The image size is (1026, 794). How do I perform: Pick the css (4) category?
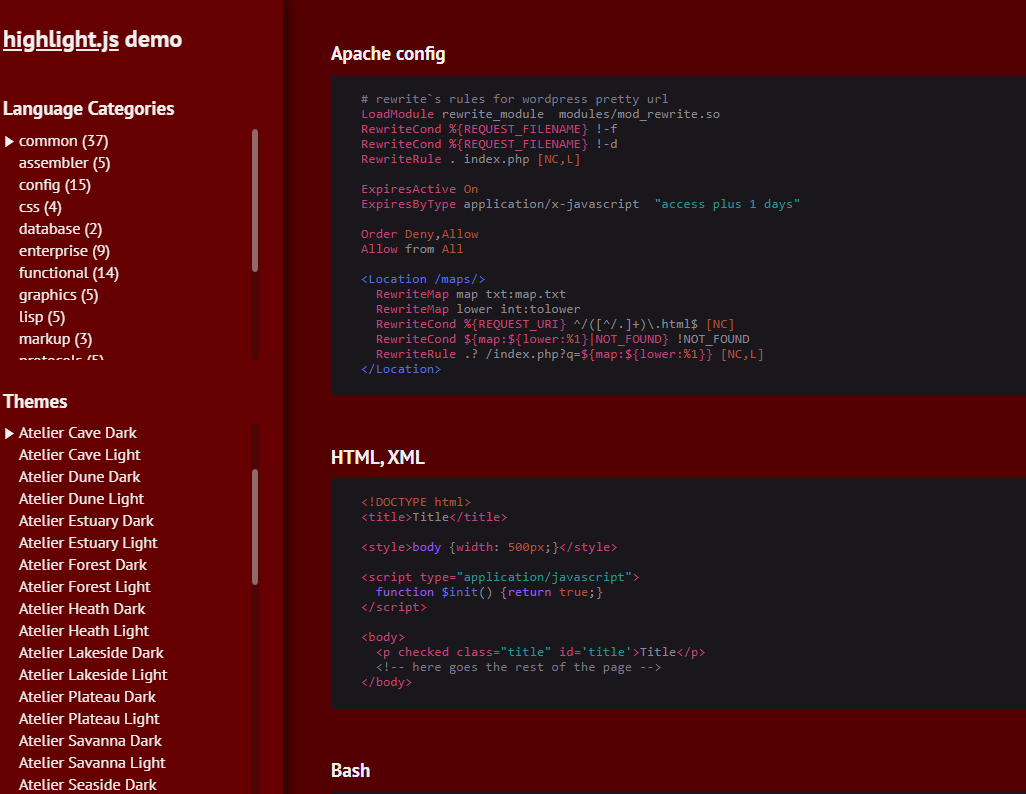click(x=40, y=207)
